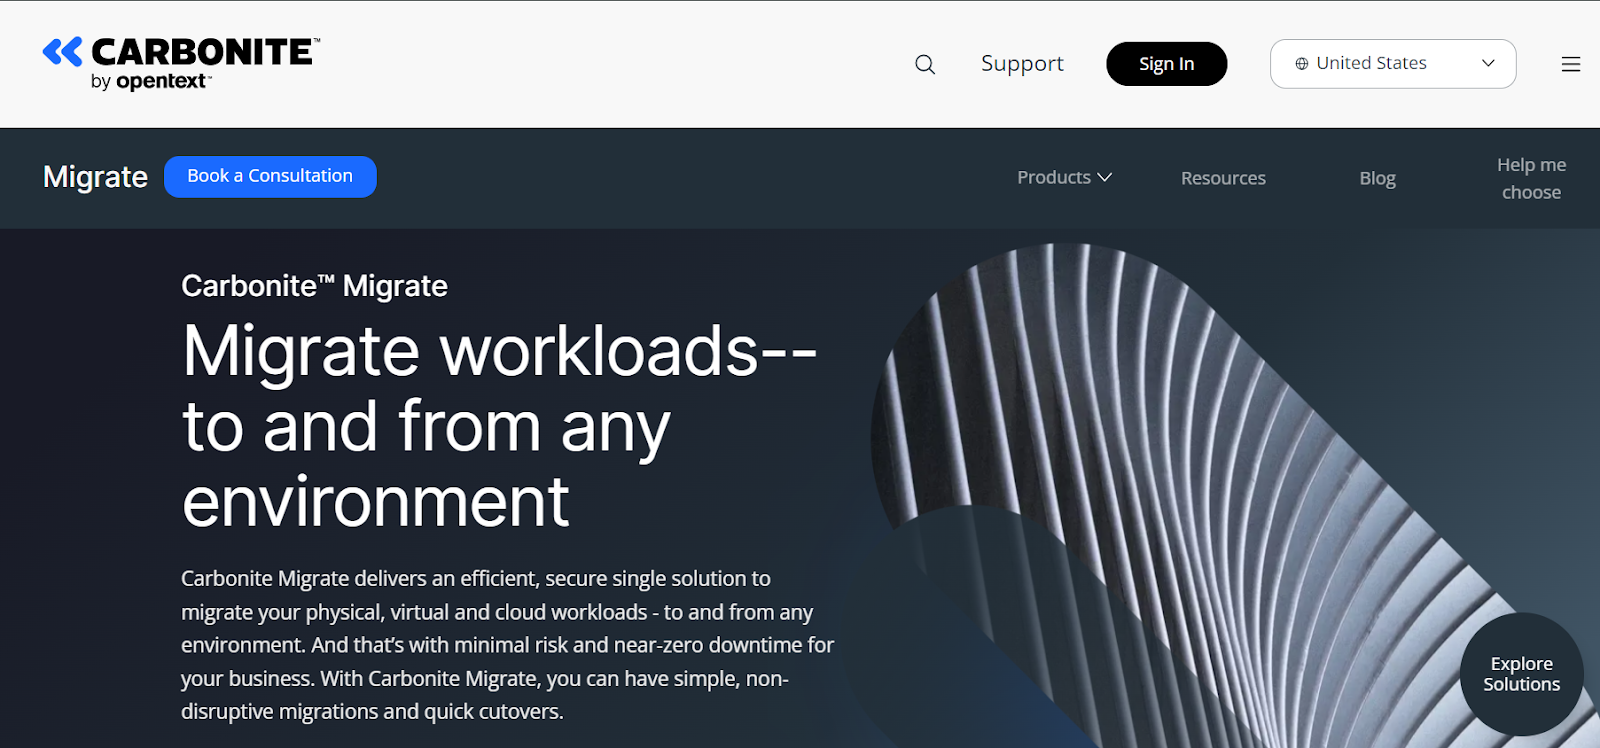Image resolution: width=1600 pixels, height=748 pixels.
Task: Click the Carbonite Migrate description paragraph
Action: [x=507, y=645]
